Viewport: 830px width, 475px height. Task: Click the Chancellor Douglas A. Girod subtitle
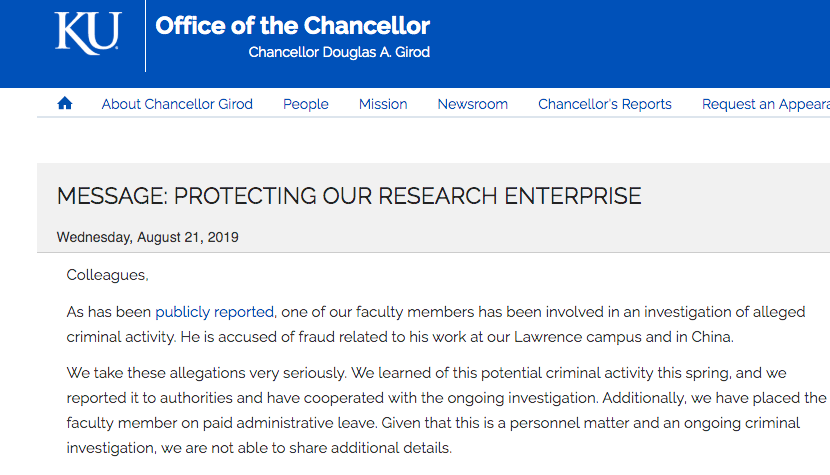[339, 52]
